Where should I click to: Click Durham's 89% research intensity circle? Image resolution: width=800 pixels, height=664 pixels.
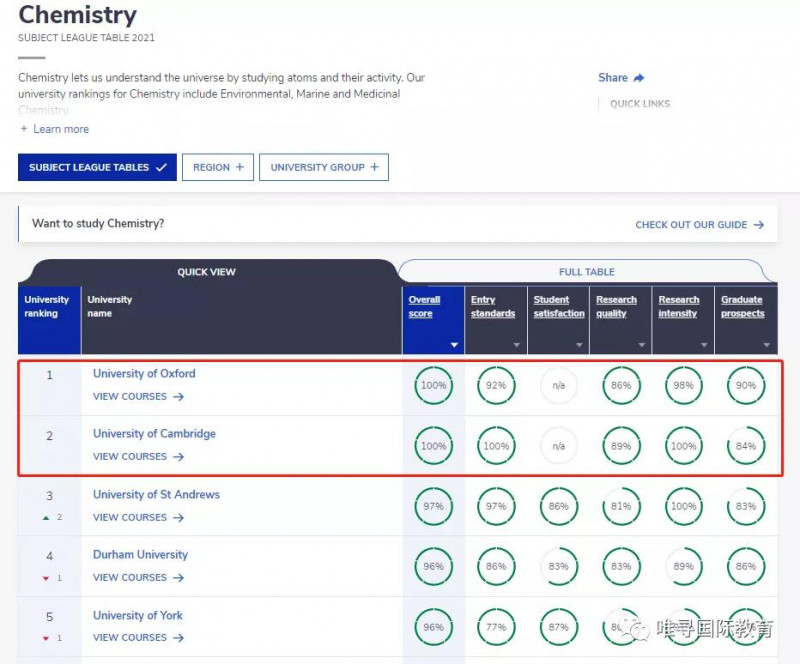point(683,567)
